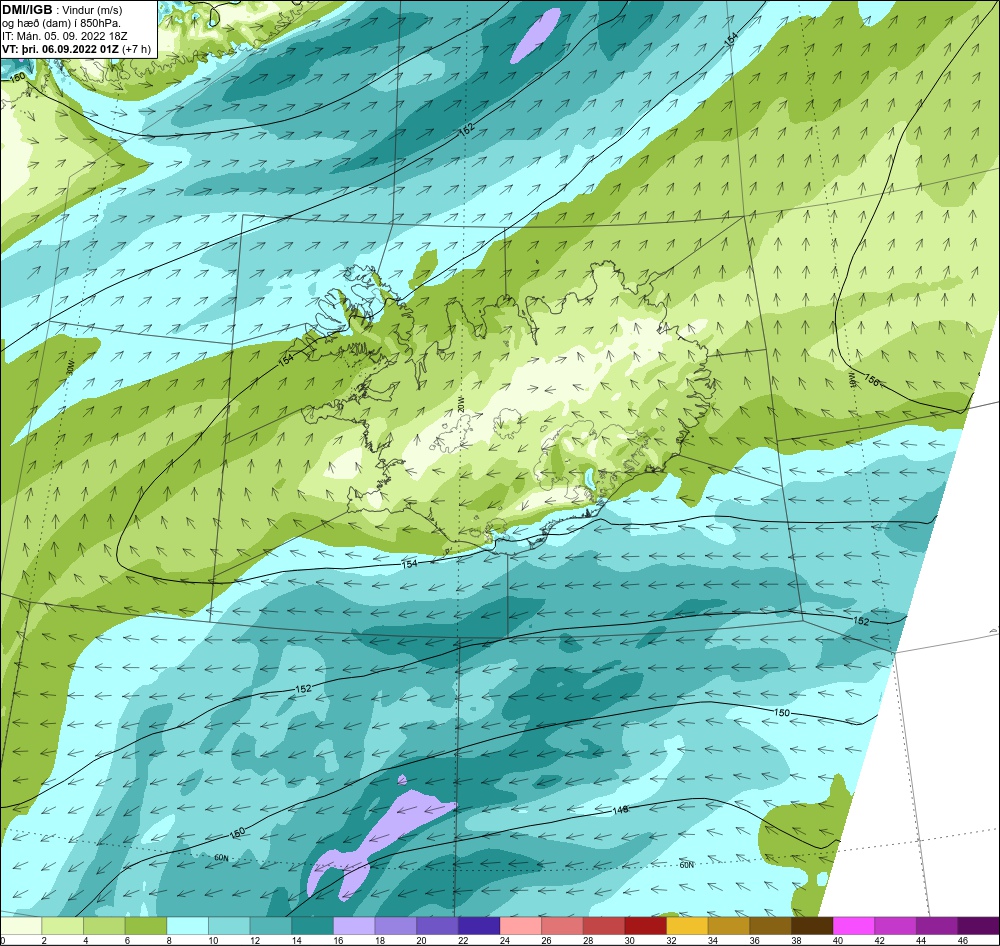Click the legend tick label 8
This screenshot has width=1000, height=946.
(169, 940)
